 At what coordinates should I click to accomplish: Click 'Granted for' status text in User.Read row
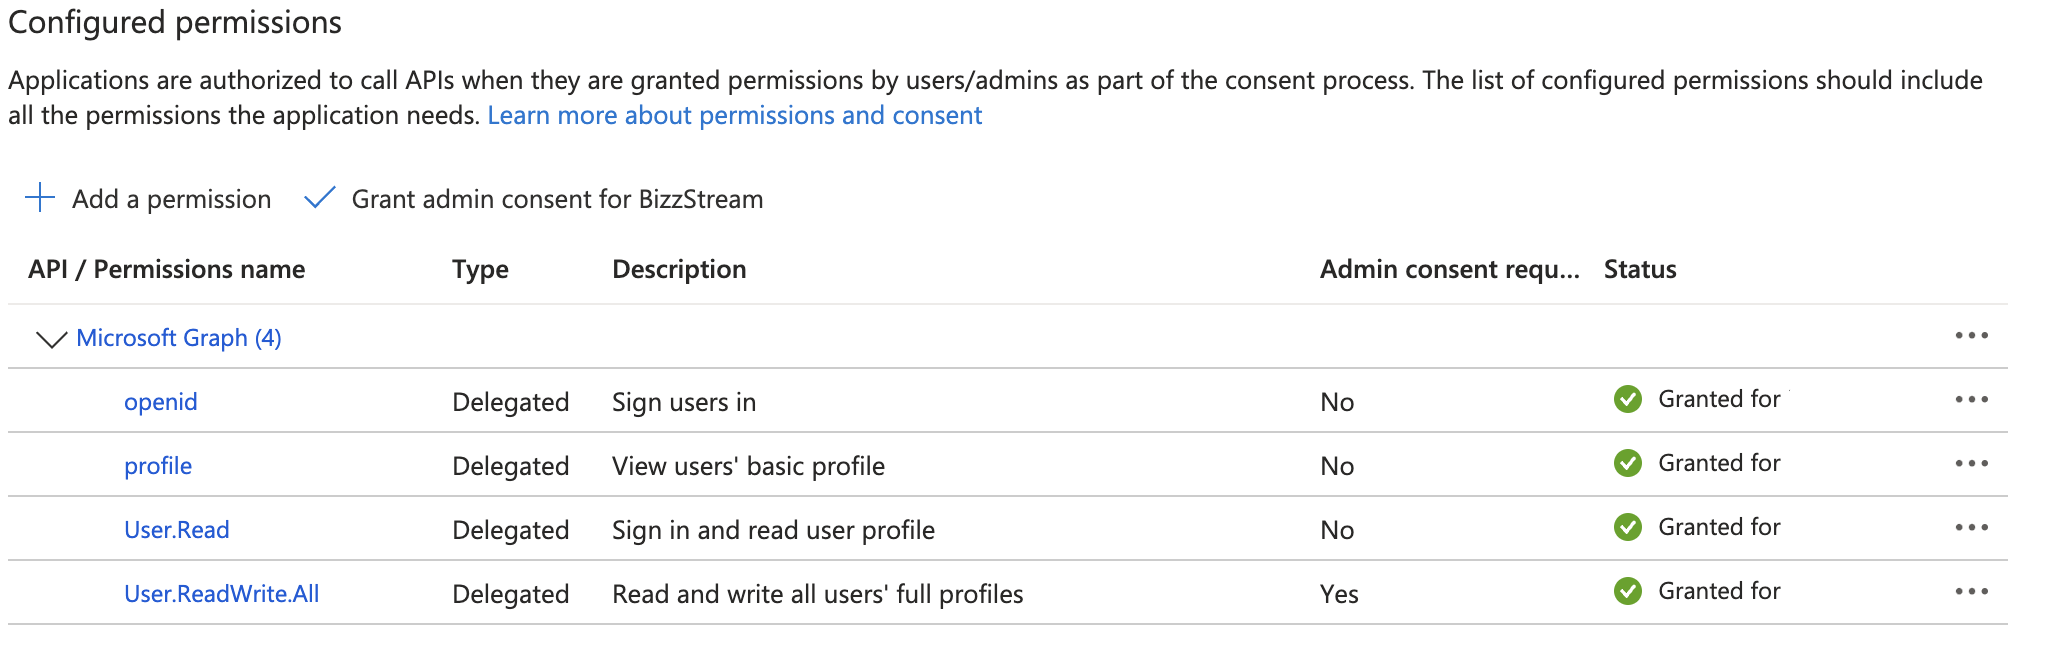tap(1719, 527)
